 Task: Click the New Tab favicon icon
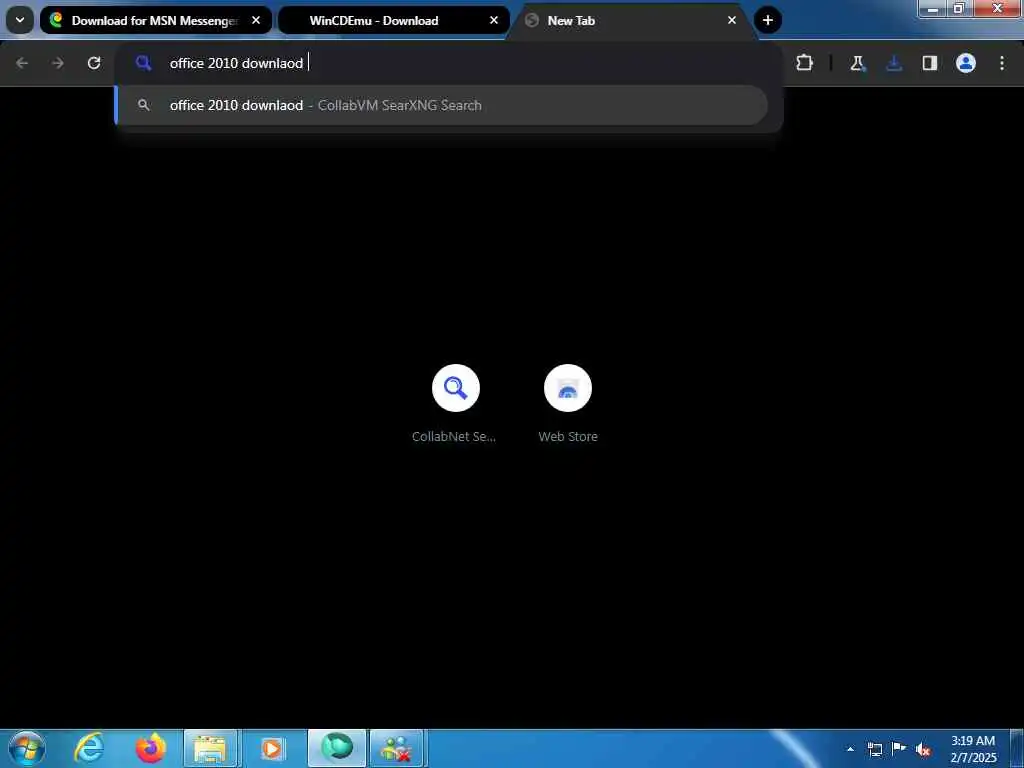pyautogui.click(x=532, y=20)
